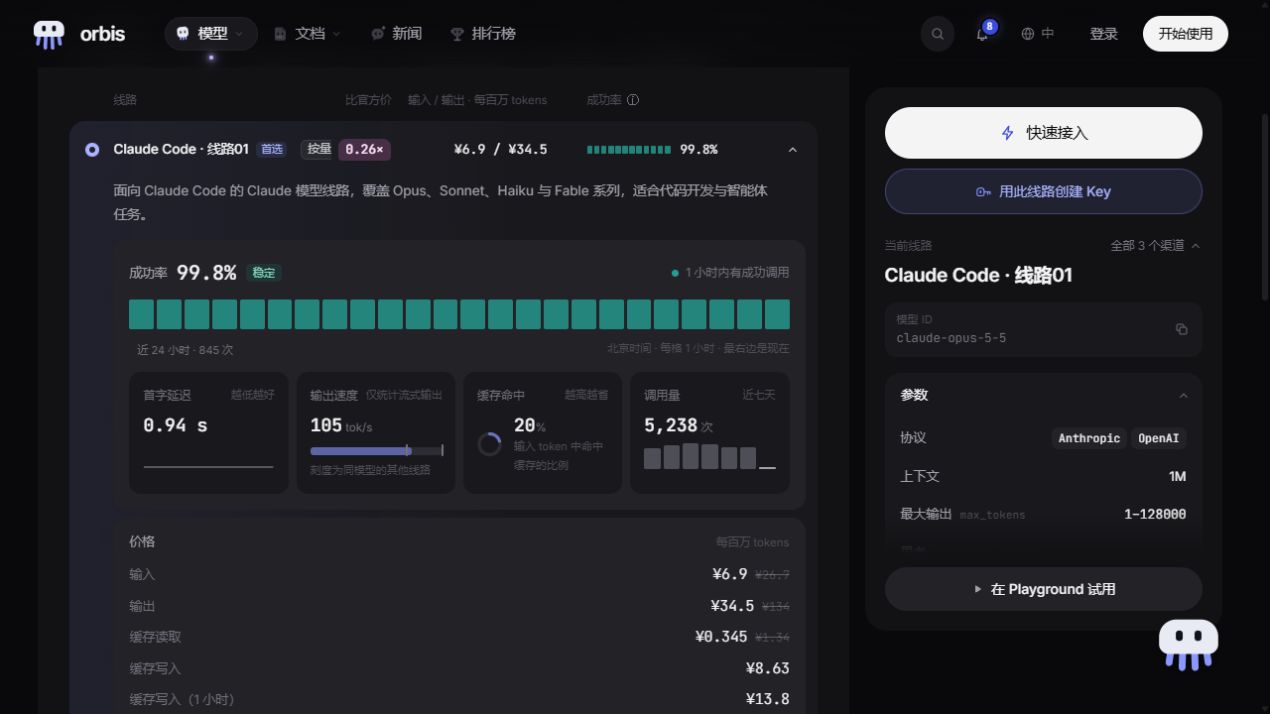Screen dimensions: 1270x714
Task: Go to the 新闻 page
Action: [x=396, y=34]
